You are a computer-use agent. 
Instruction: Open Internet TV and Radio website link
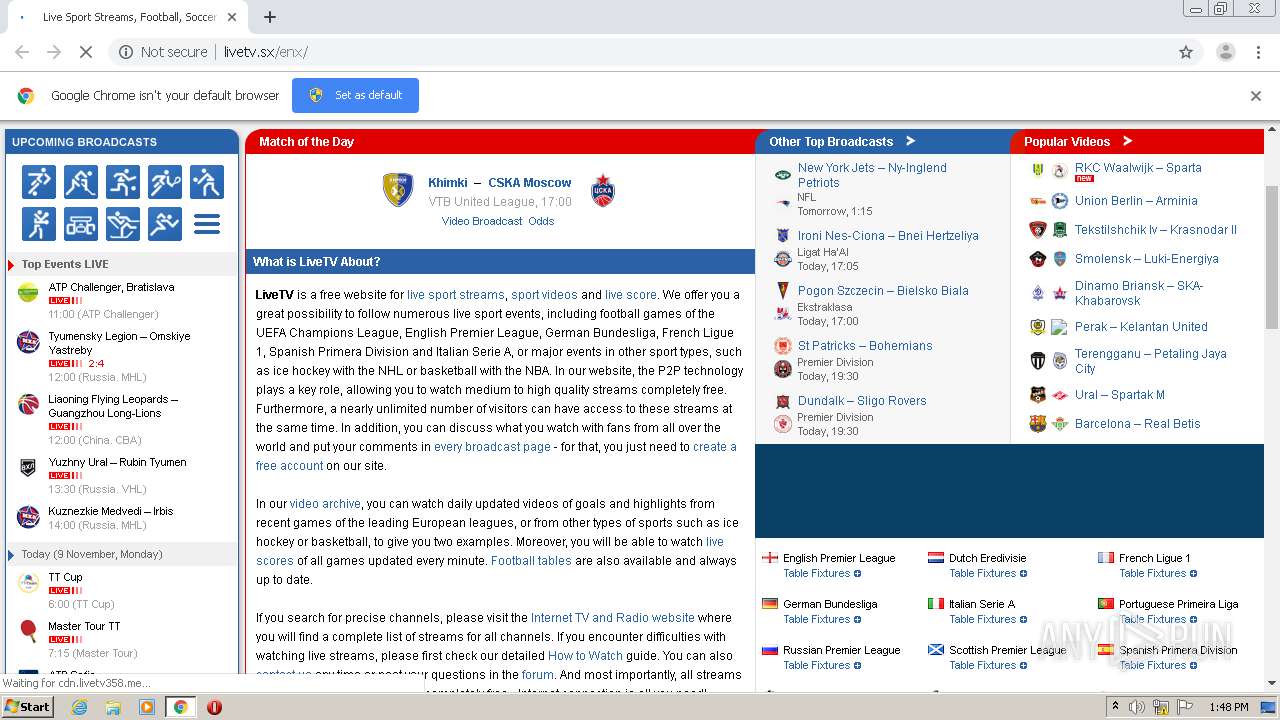tap(612, 618)
